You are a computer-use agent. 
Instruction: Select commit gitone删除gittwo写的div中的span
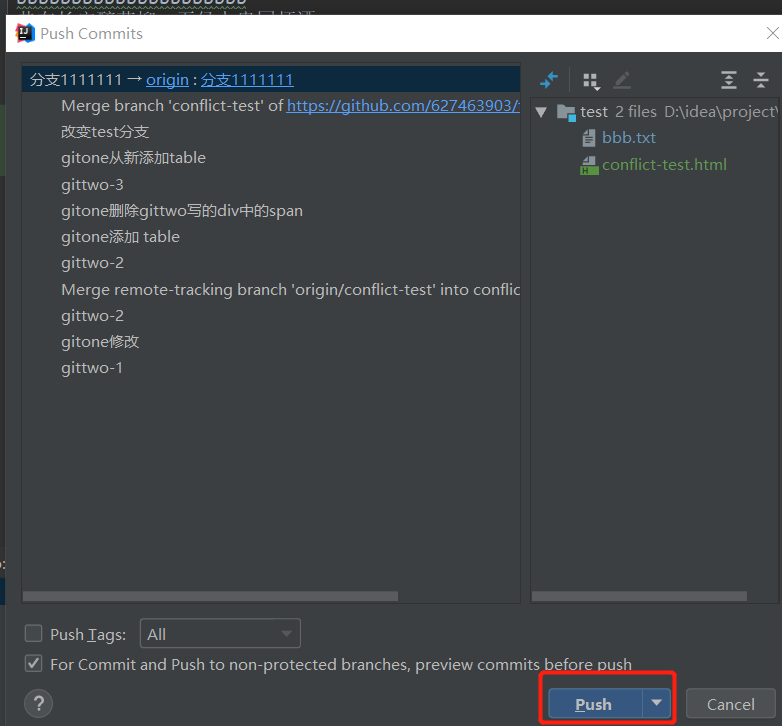pyautogui.click(x=182, y=211)
